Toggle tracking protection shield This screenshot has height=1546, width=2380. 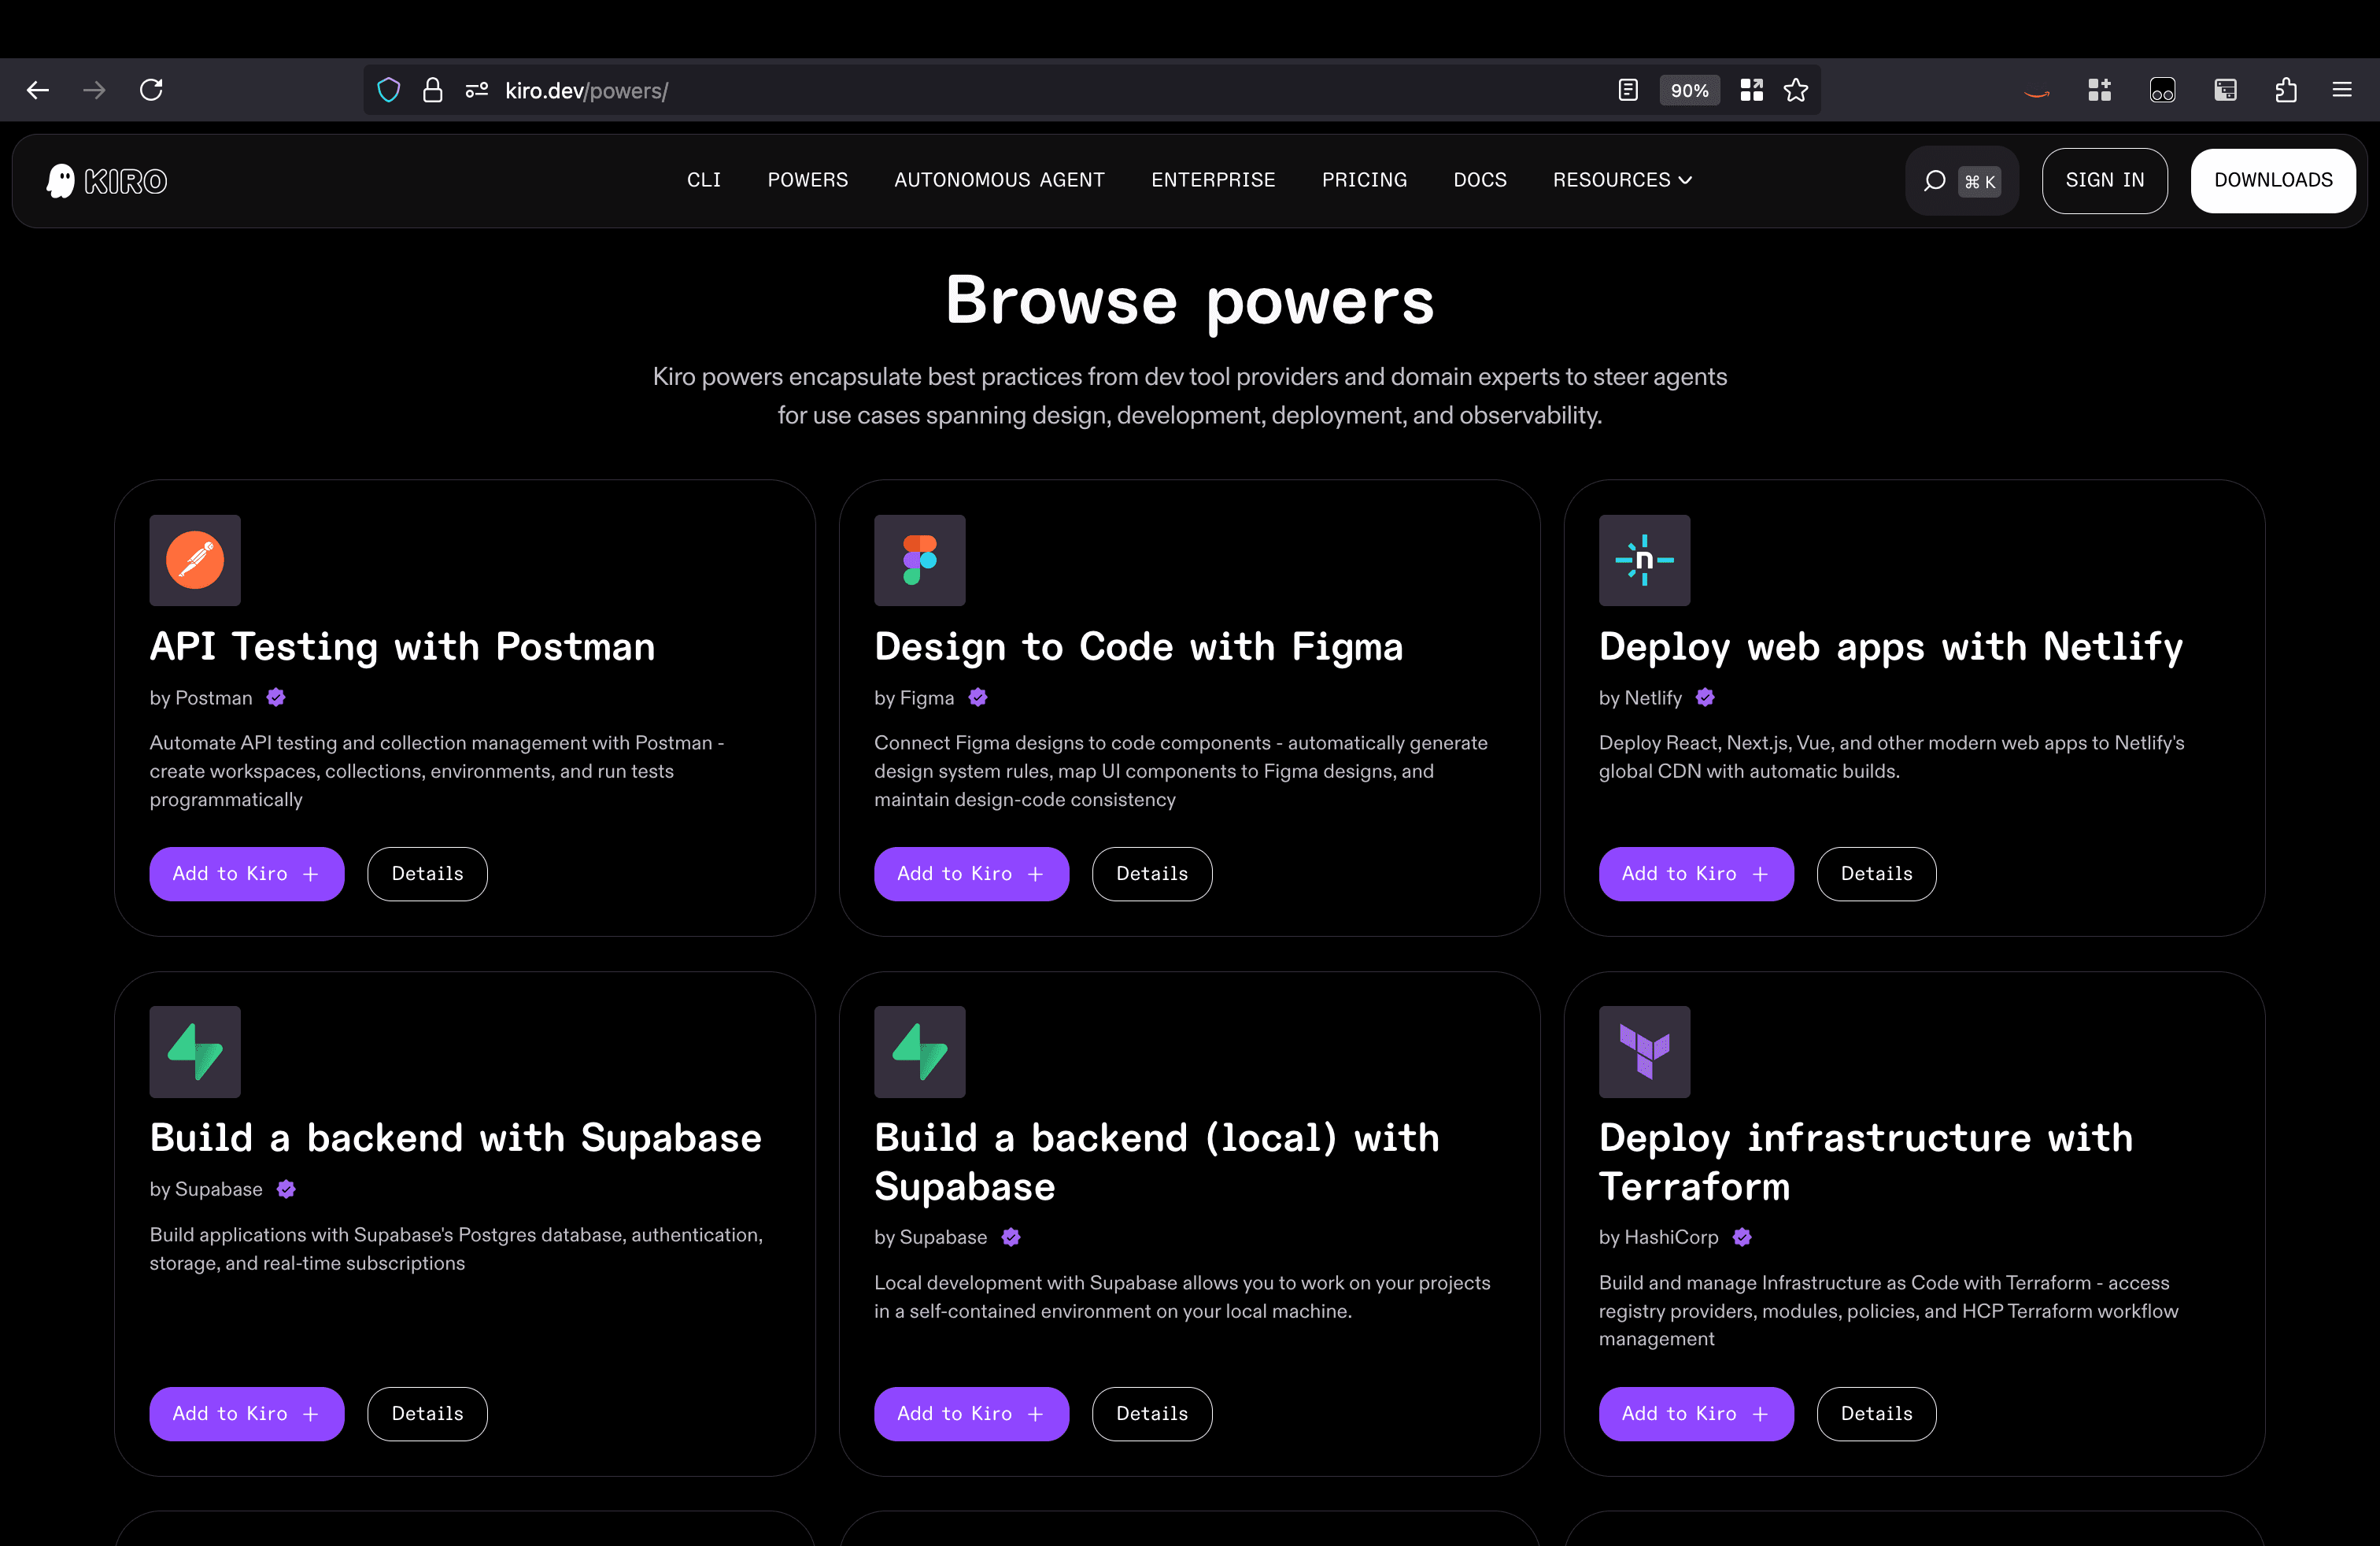pyautogui.click(x=388, y=89)
